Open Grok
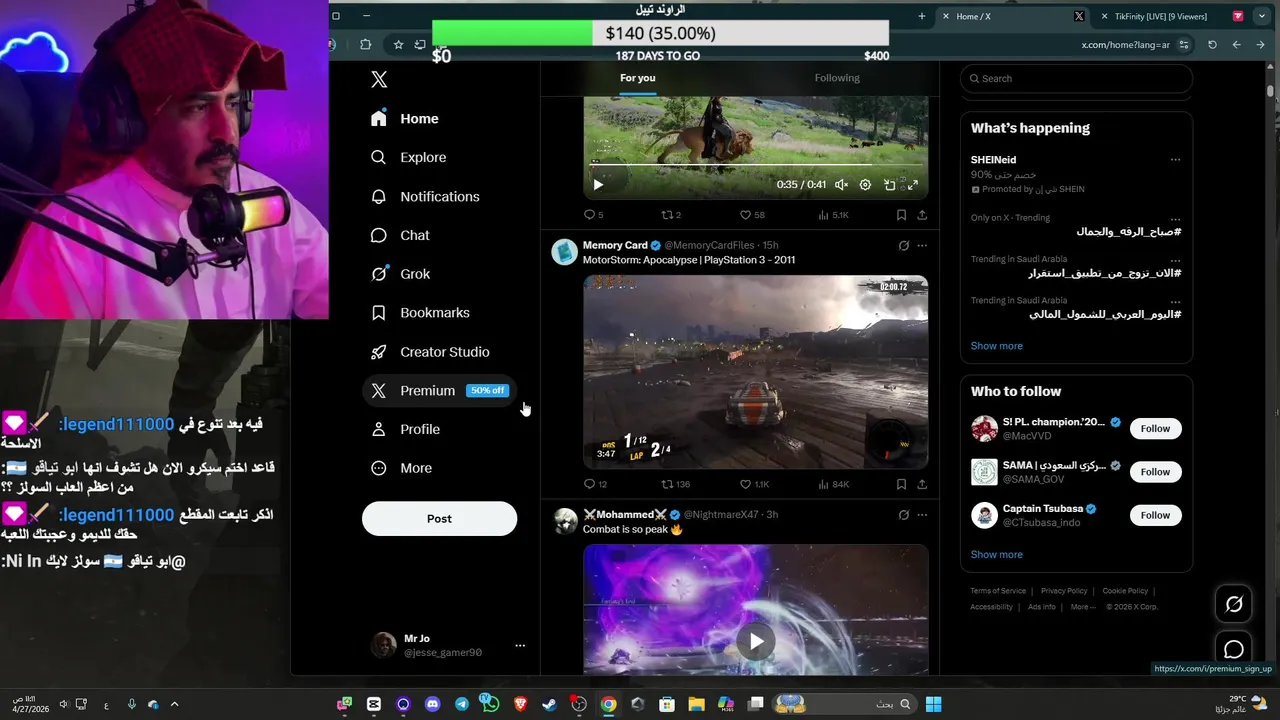The image size is (1280, 720). (x=400, y=274)
